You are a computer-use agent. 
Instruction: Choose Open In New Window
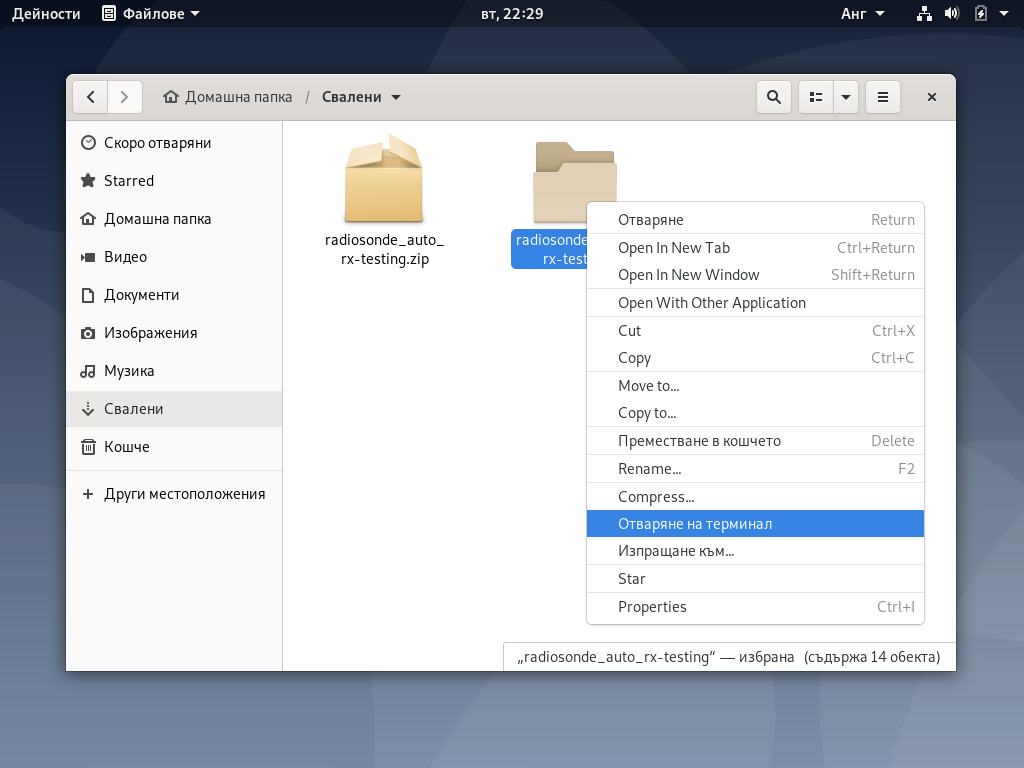[756, 275]
